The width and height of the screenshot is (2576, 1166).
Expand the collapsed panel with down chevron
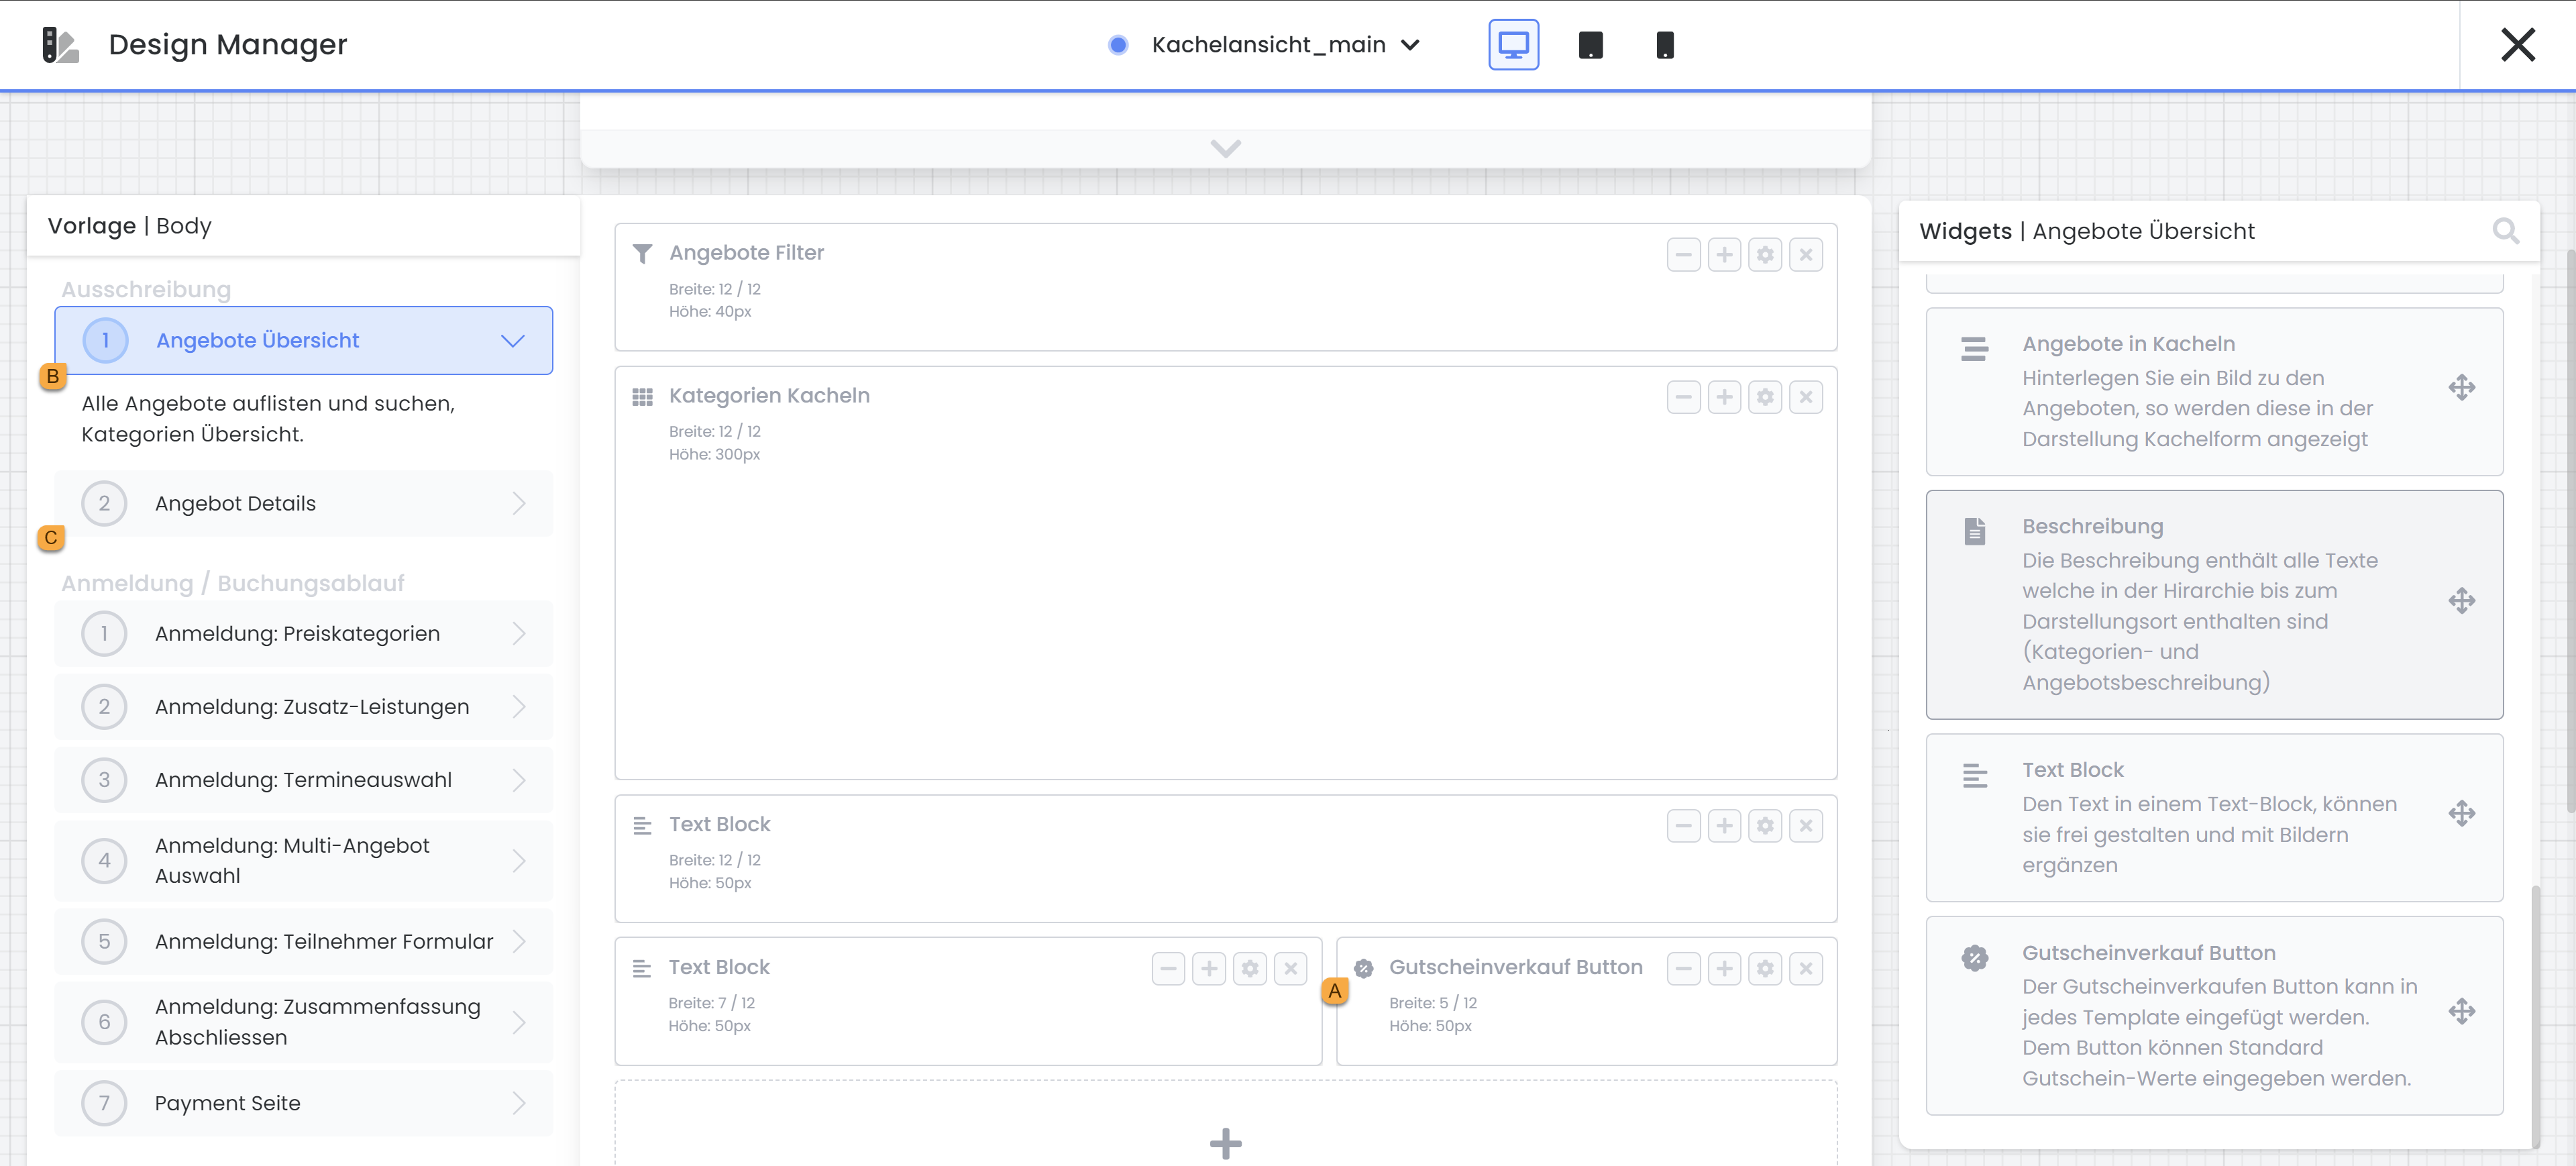[x=1225, y=149]
